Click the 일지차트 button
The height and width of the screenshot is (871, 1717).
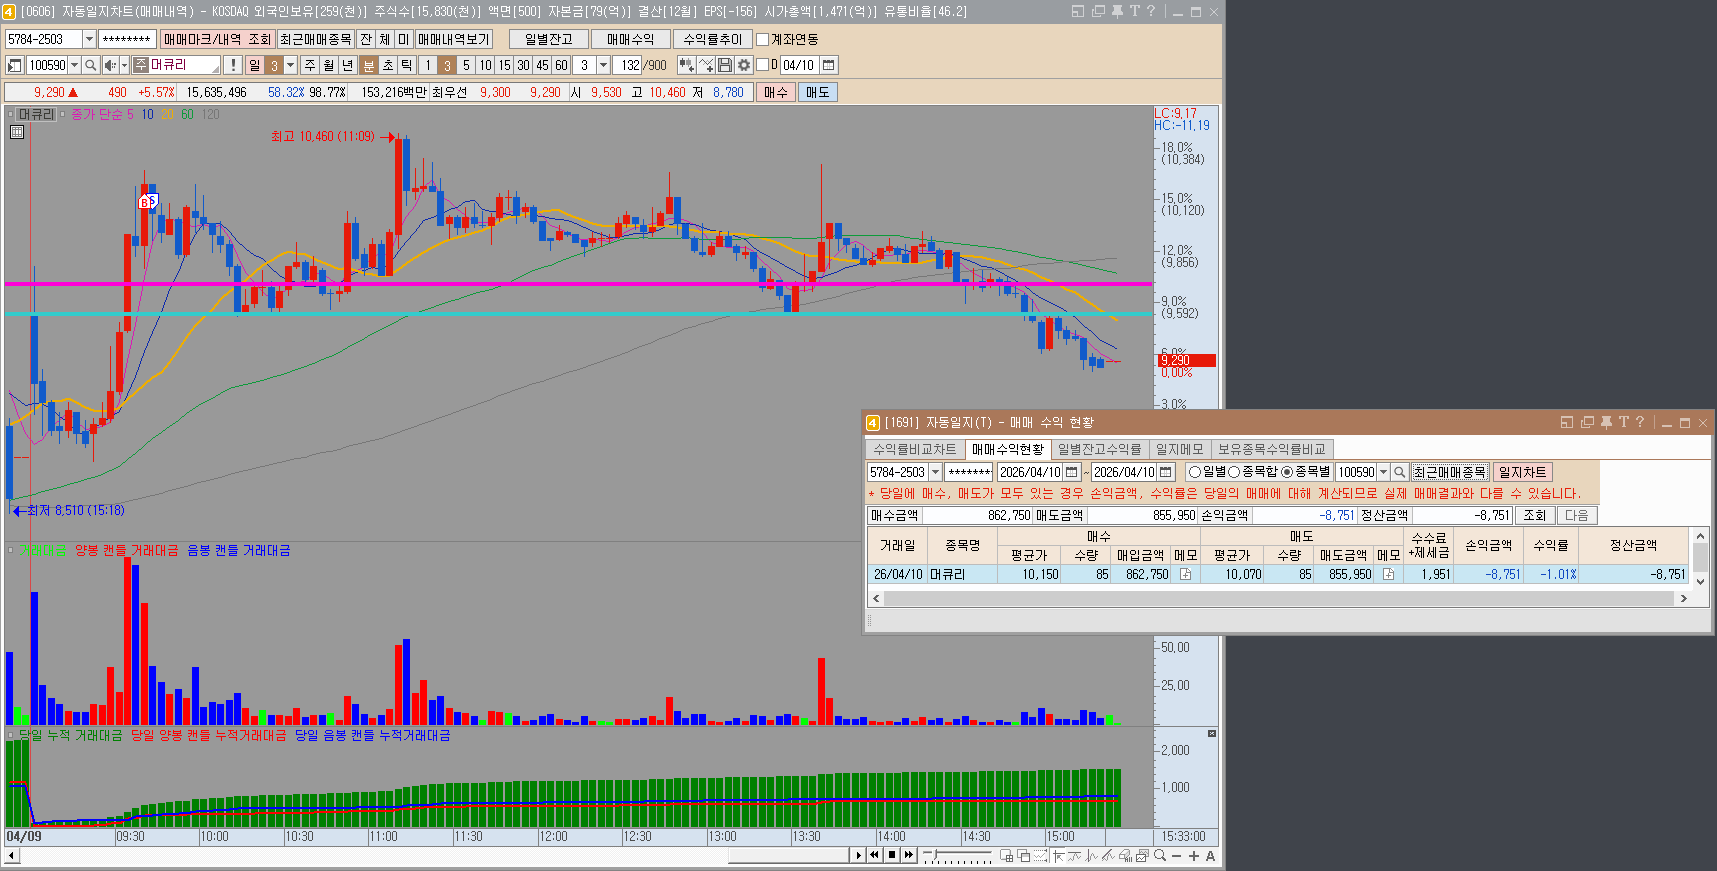coord(1522,472)
